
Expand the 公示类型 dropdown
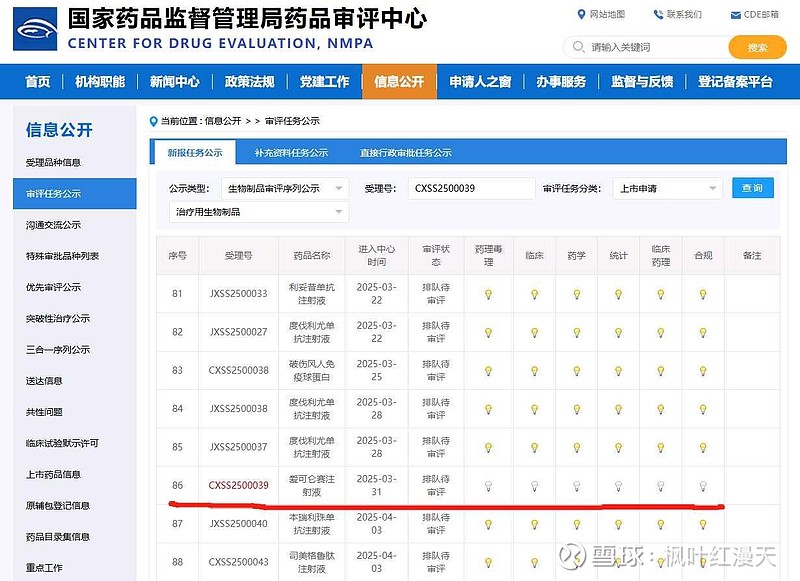point(285,188)
